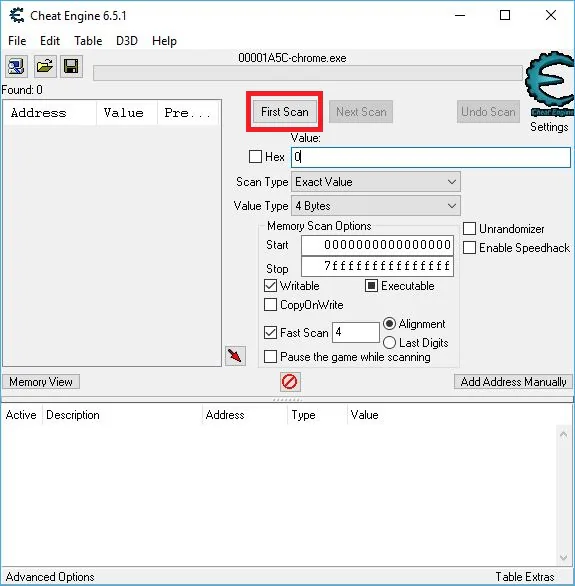This screenshot has height=586, width=575.
Task: Check Enable Speedhack option
Action: point(469,247)
